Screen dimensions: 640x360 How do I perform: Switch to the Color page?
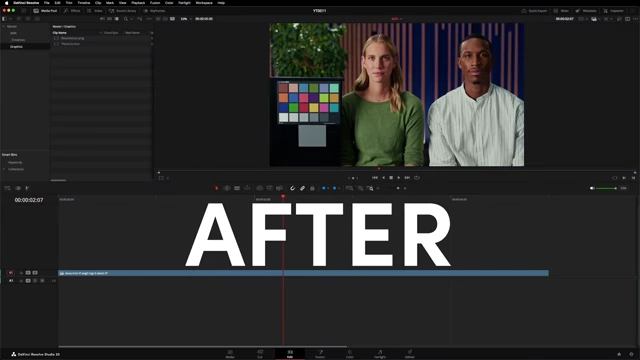coord(350,354)
